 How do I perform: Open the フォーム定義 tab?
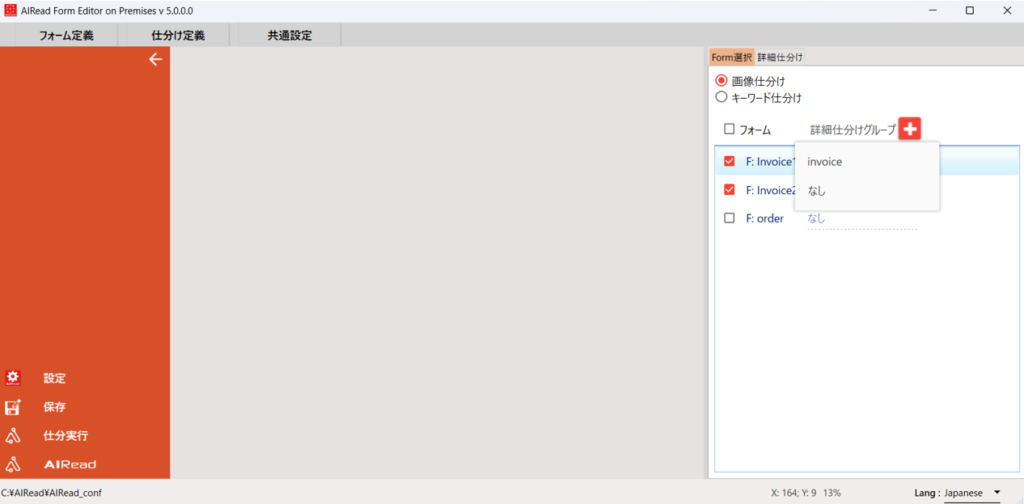66,36
